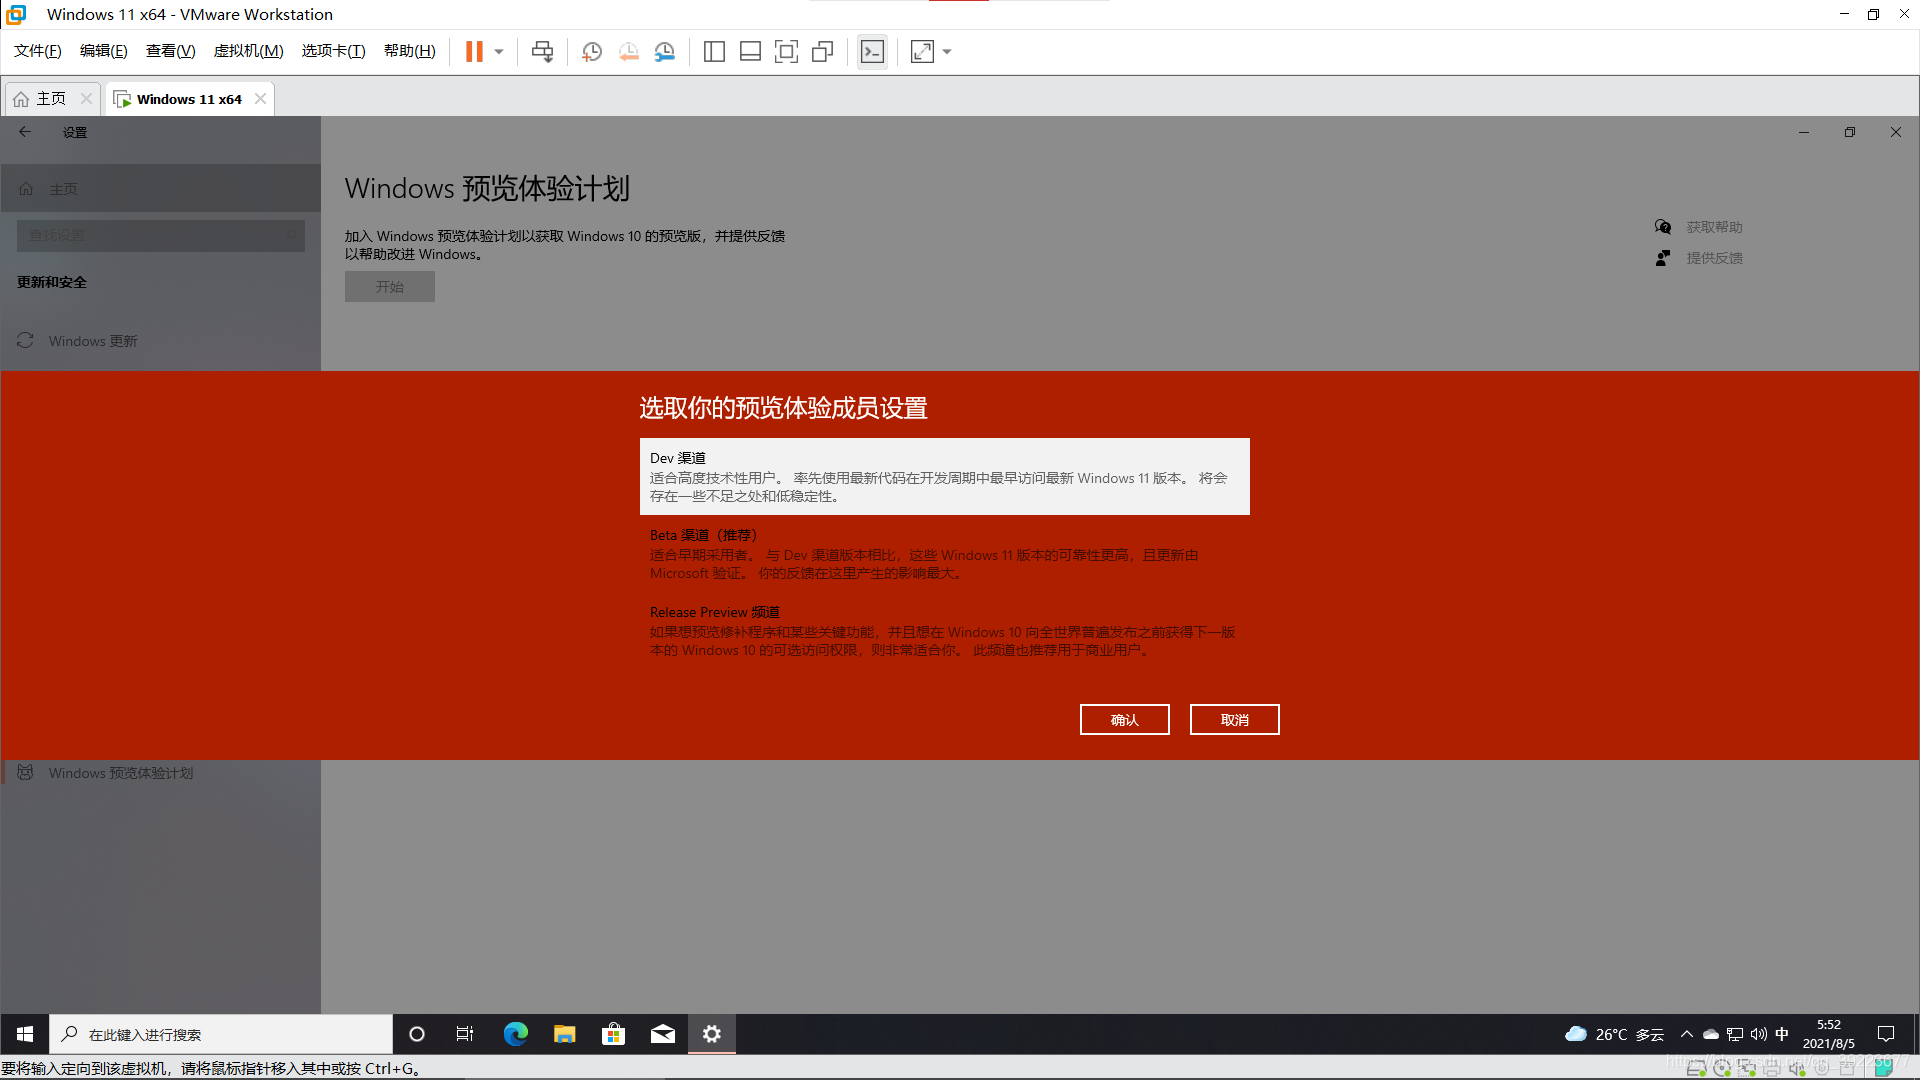
Task: Open Windows 更新 in the sidebar
Action: [160, 341]
